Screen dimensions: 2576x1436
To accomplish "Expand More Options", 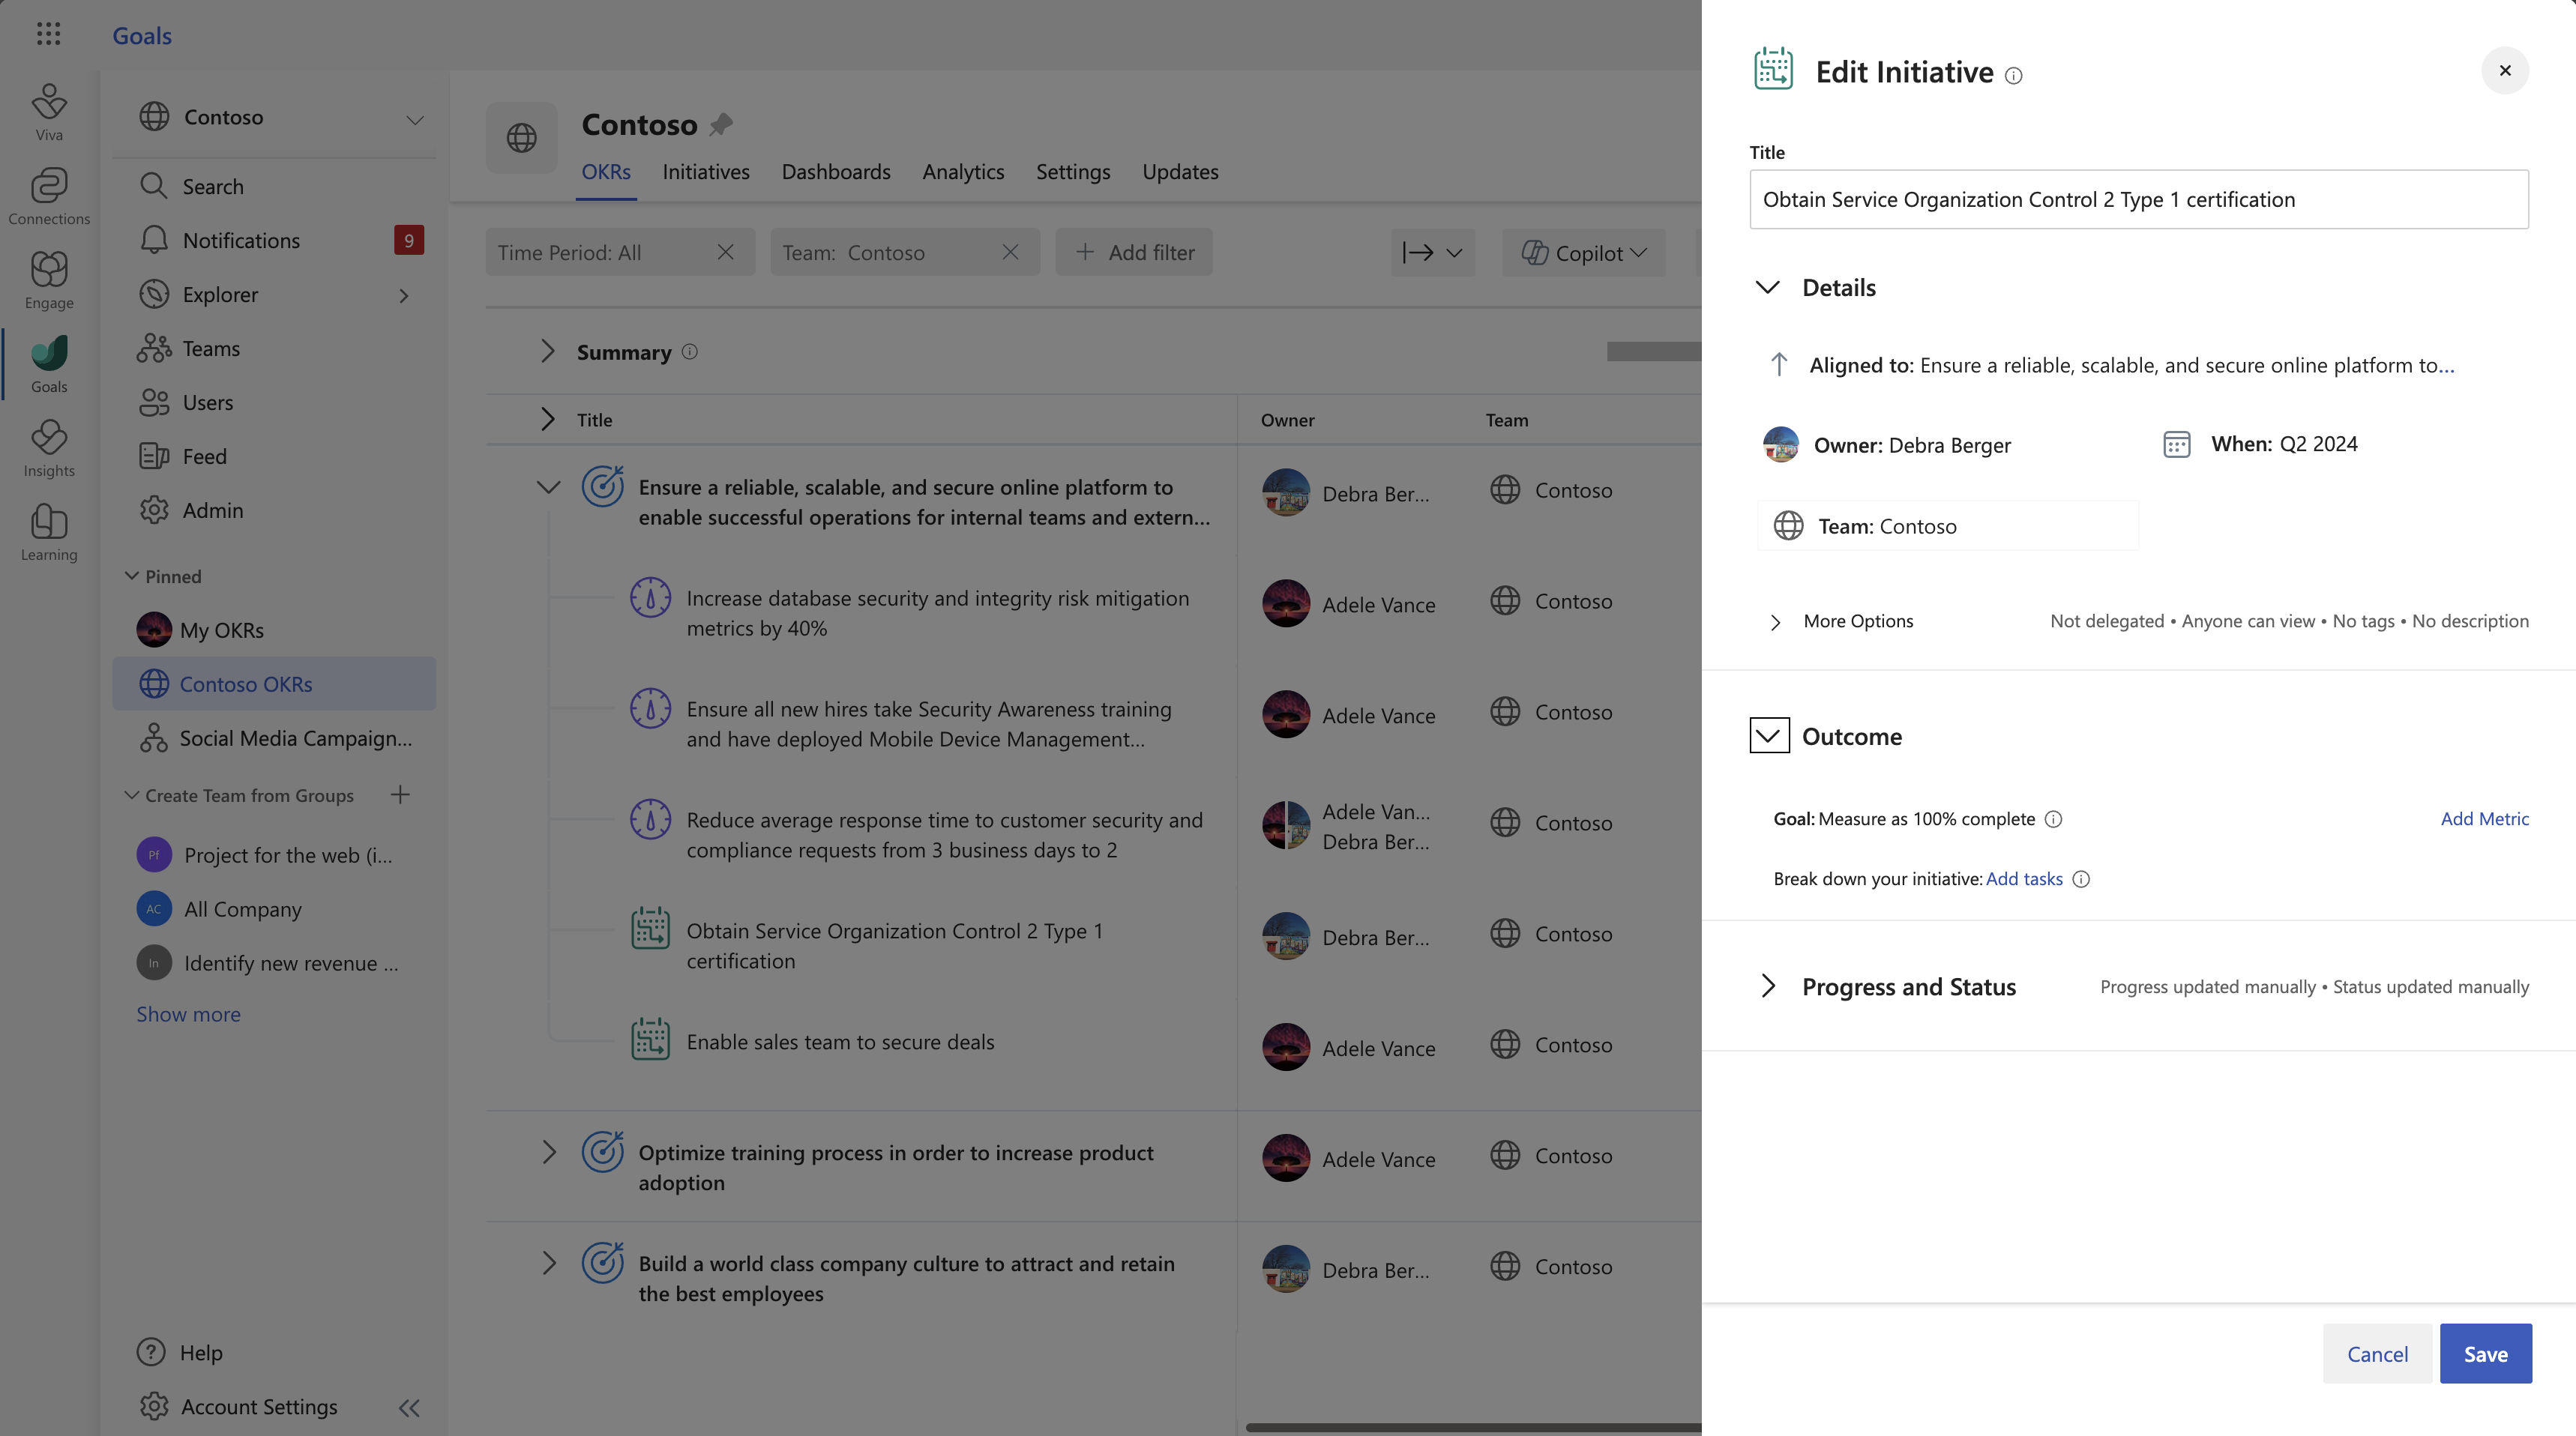I will (1775, 622).
